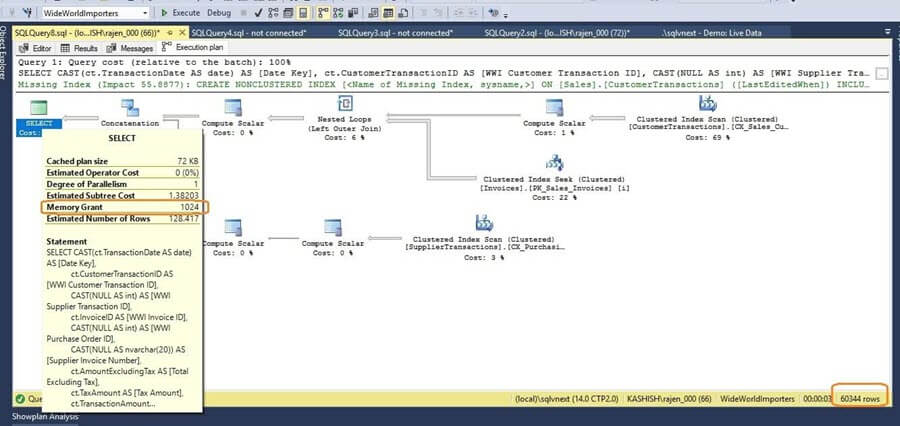This screenshot has width=900, height=426.
Task: Click the Change Connection toolbar icon
Action: pyautogui.click(x=27, y=13)
